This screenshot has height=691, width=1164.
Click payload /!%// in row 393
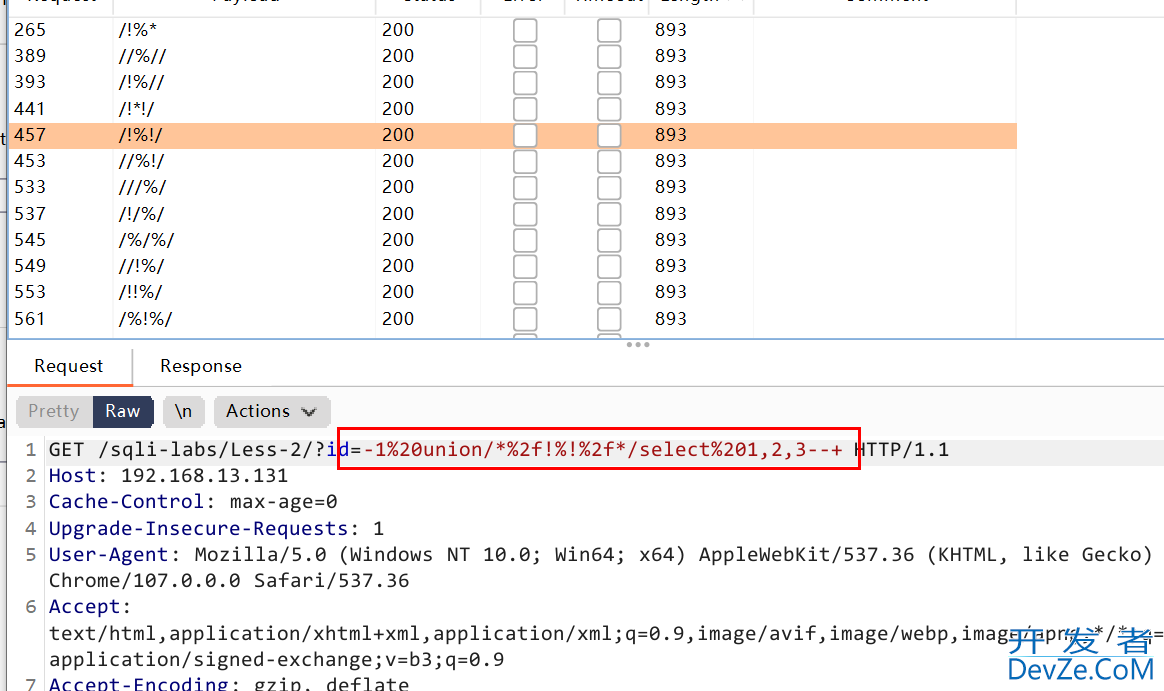141,82
